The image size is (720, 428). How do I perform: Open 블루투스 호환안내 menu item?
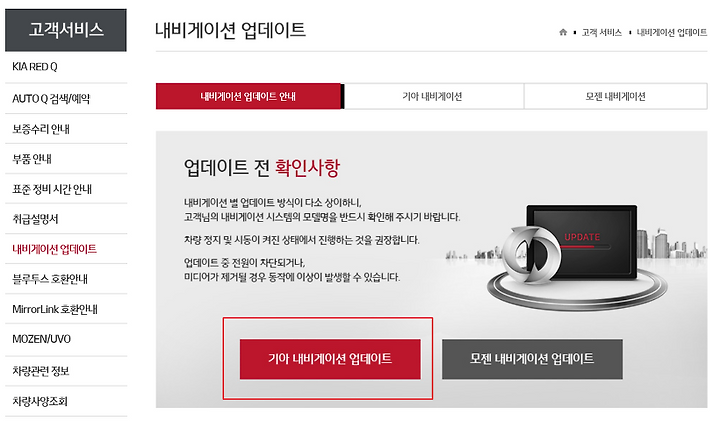point(66,279)
